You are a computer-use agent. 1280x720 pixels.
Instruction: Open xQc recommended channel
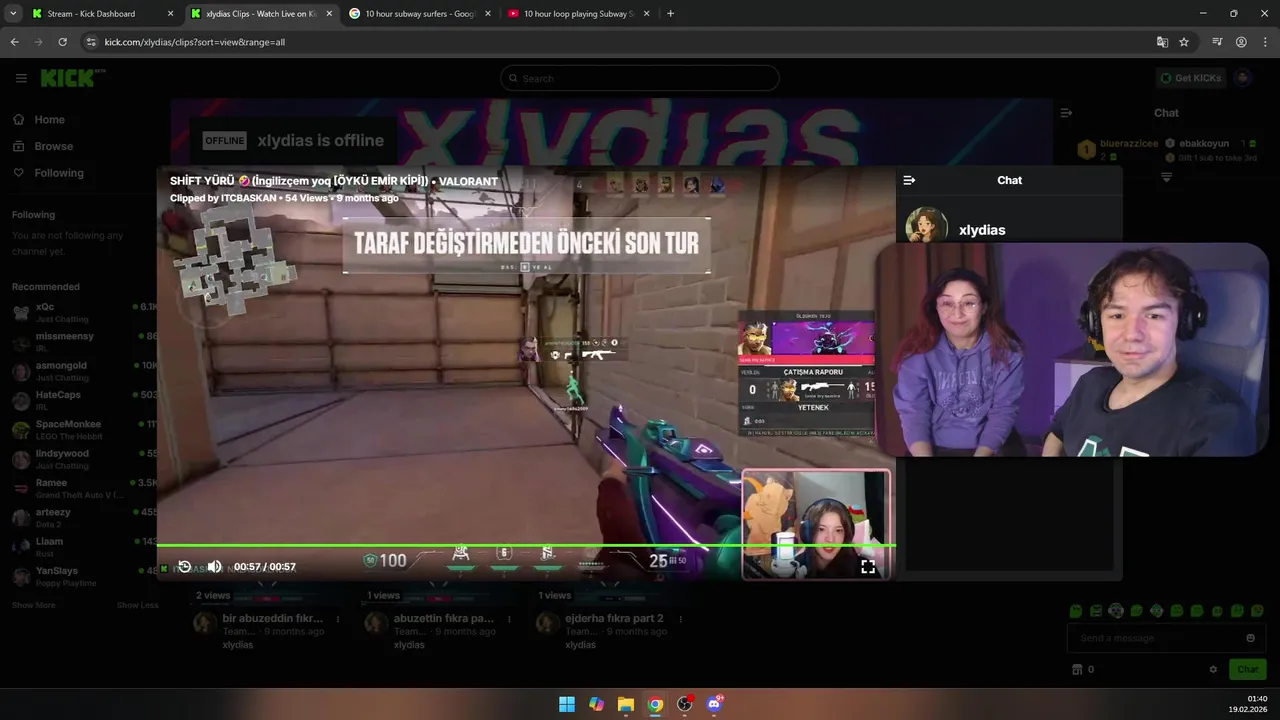point(84,312)
